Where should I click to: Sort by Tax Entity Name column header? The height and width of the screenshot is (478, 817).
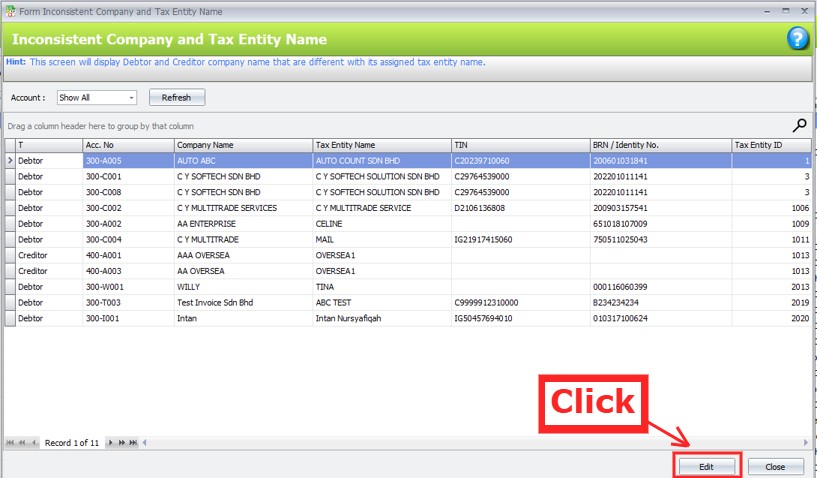point(380,145)
